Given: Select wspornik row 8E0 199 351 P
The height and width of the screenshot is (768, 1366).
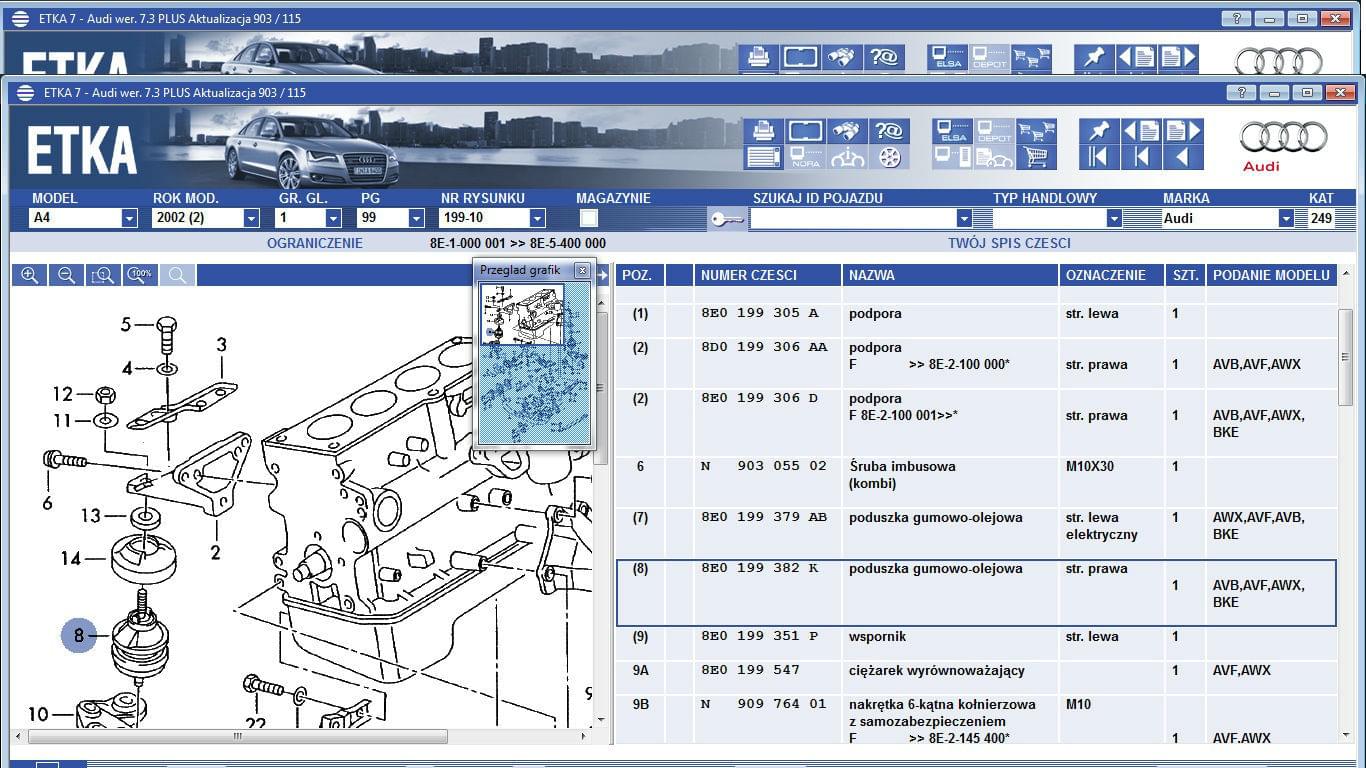Looking at the screenshot, I should tap(976, 644).
